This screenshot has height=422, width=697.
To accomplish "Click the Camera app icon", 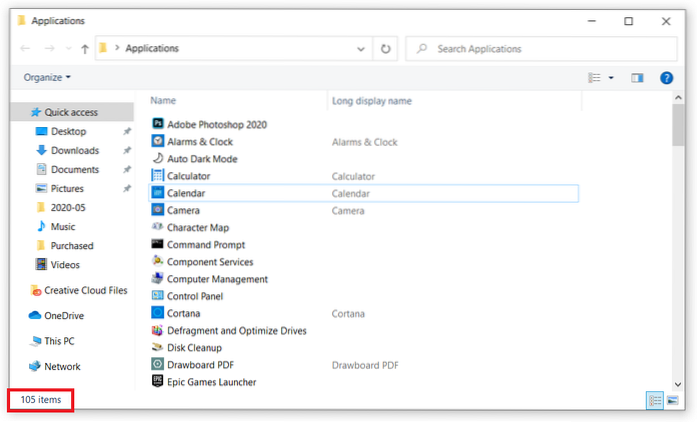I will pyautogui.click(x=157, y=209).
